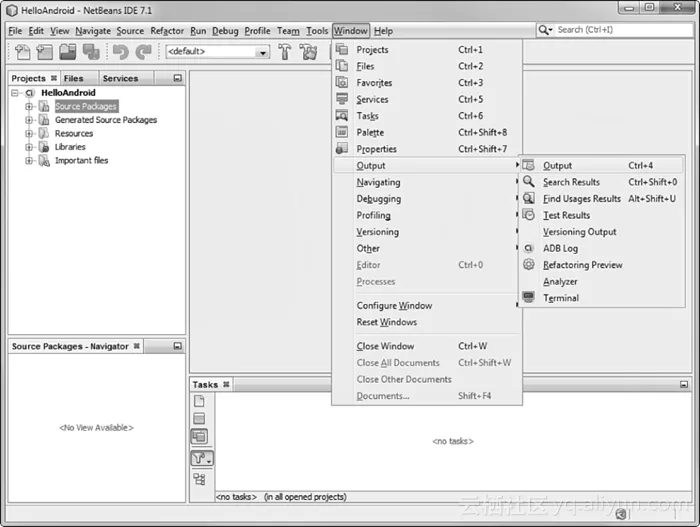Choose Reset Windows in Window menu
This screenshot has height=527, width=700.
coord(387,322)
